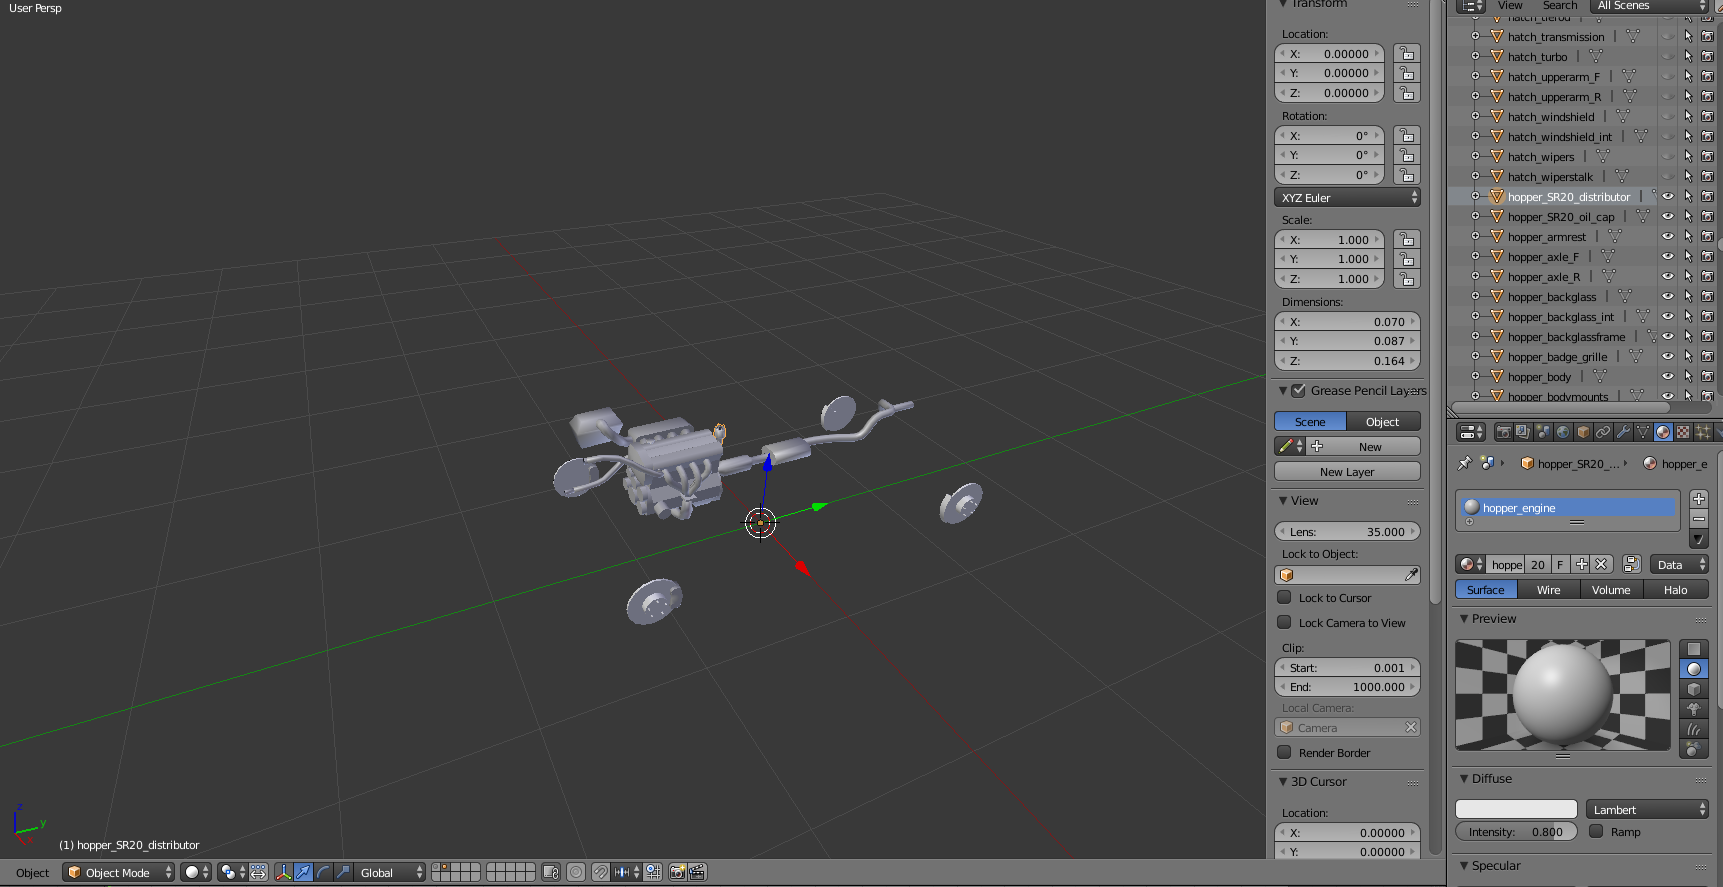Open the Texture properties tab
This screenshot has width=1723, height=887.
(1683, 432)
